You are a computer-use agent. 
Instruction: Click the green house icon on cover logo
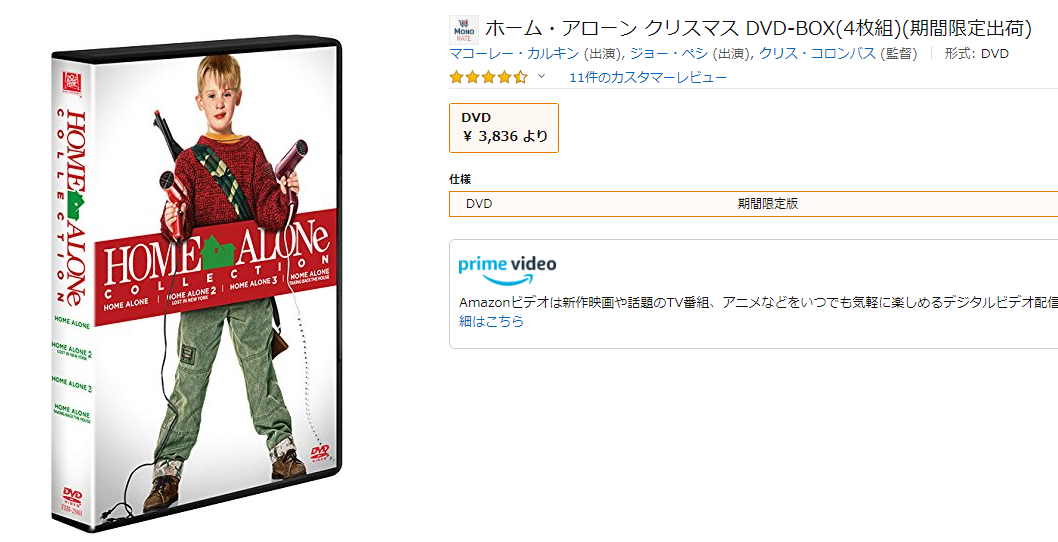click(x=217, y=250)
